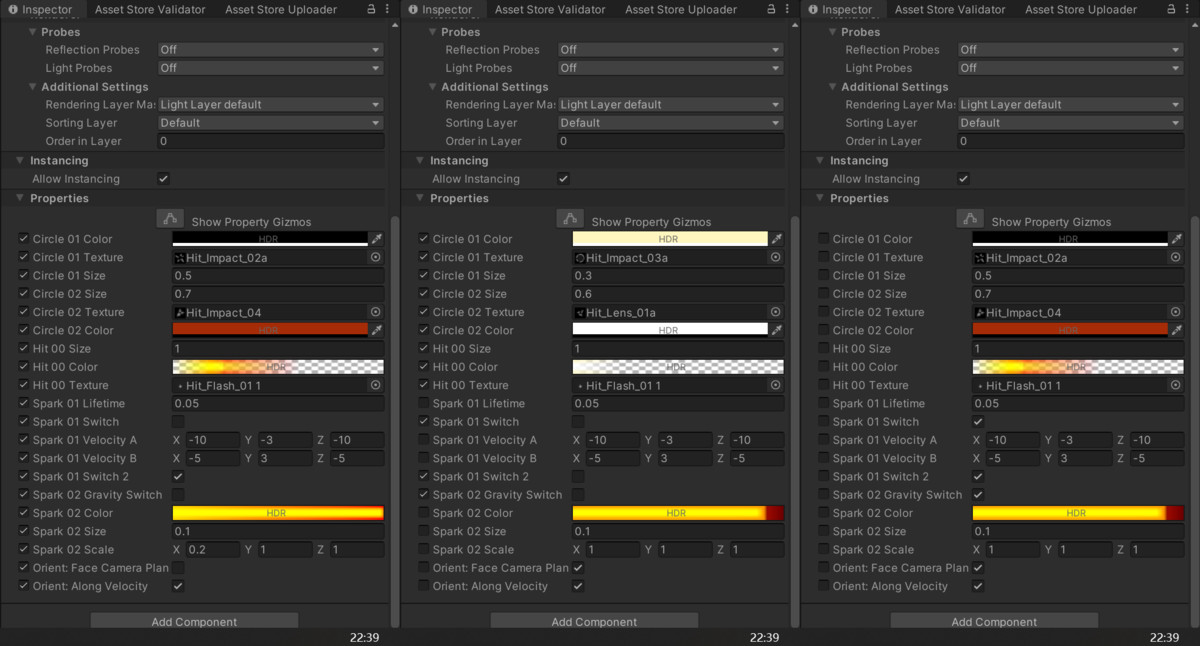Click the Circle 01 Size field in the middle panel
The width and height of the screenshot is (1200, 646).
[678, 276]
